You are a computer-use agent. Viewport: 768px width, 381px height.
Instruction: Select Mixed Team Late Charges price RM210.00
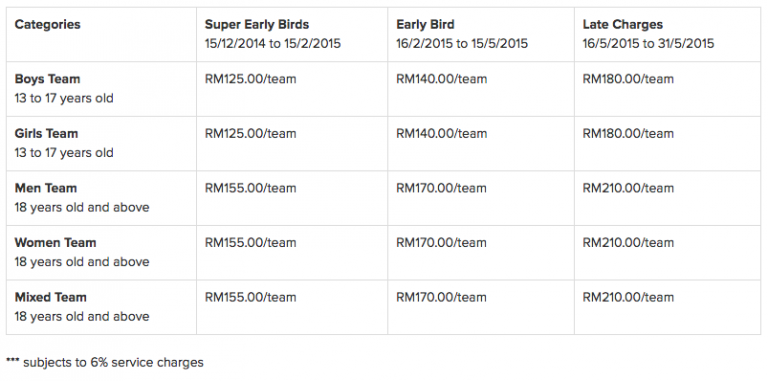coord(628,297)
